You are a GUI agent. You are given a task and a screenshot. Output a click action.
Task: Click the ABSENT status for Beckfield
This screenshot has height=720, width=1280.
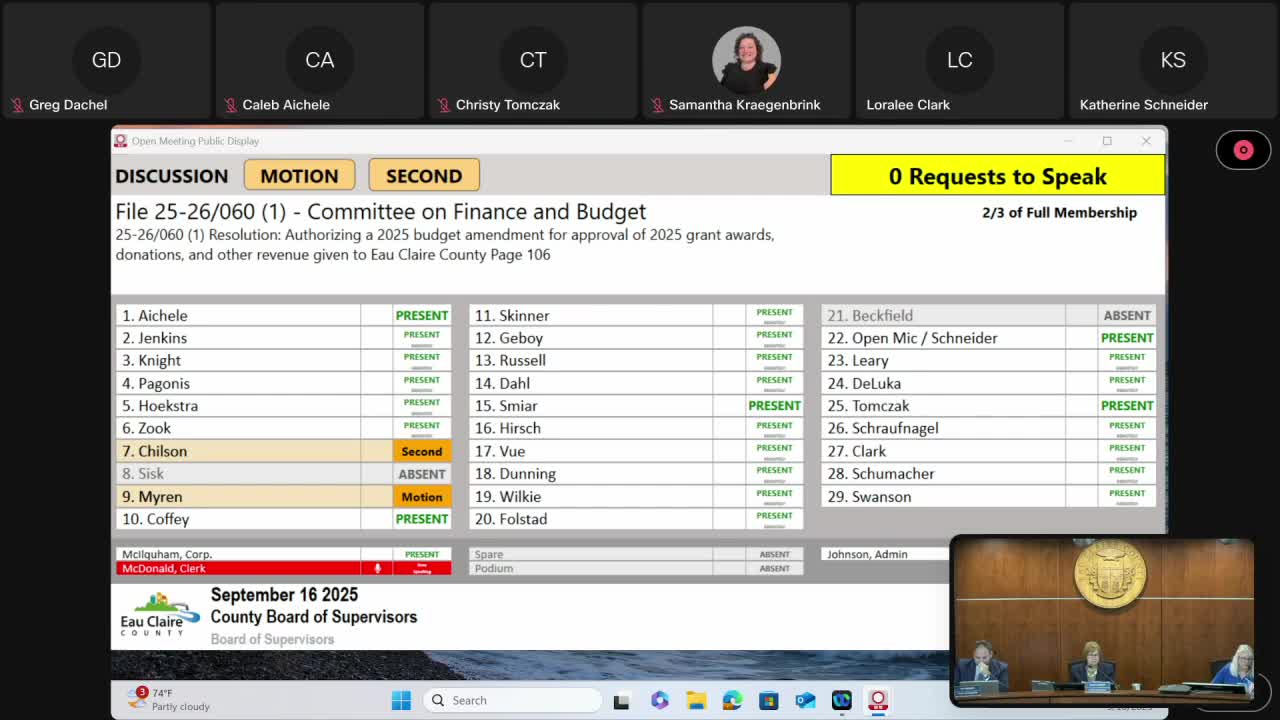(x=1127, y=315)
